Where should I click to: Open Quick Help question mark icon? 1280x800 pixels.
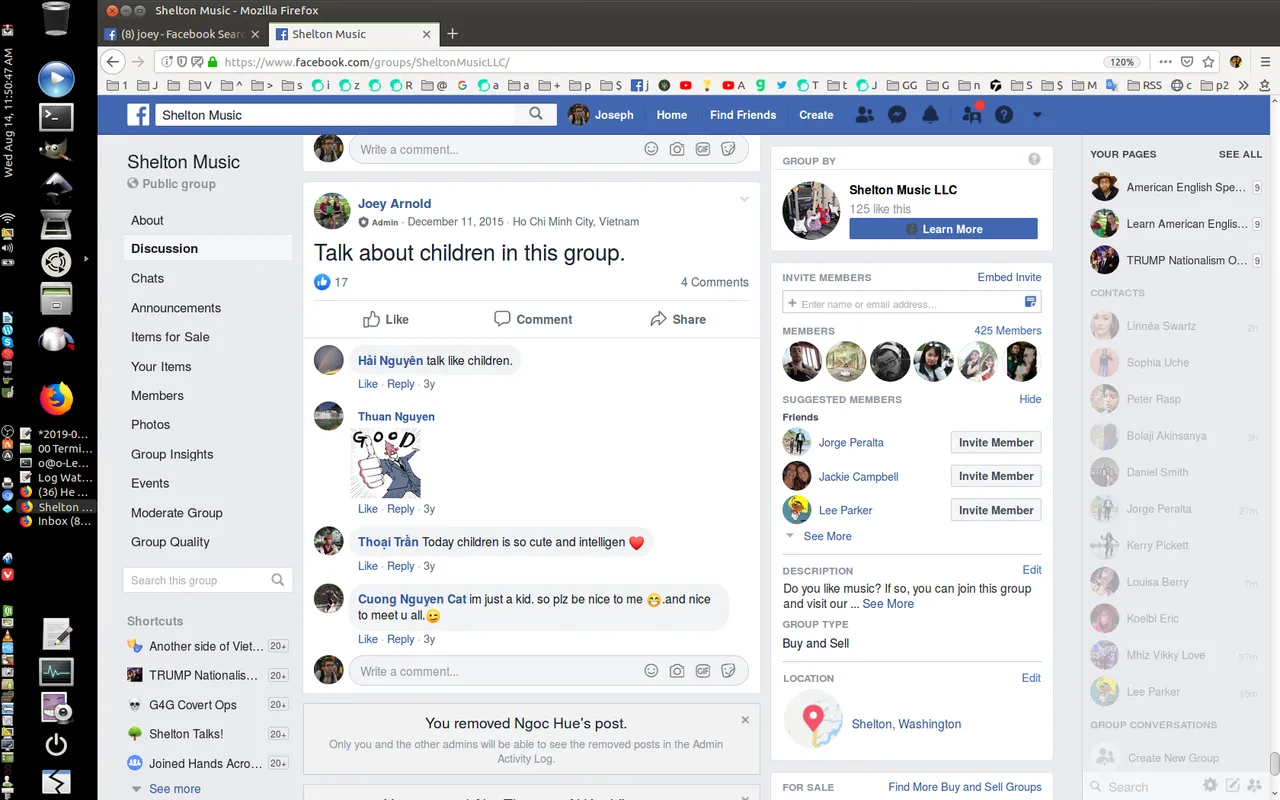(x=1004, y=115)
